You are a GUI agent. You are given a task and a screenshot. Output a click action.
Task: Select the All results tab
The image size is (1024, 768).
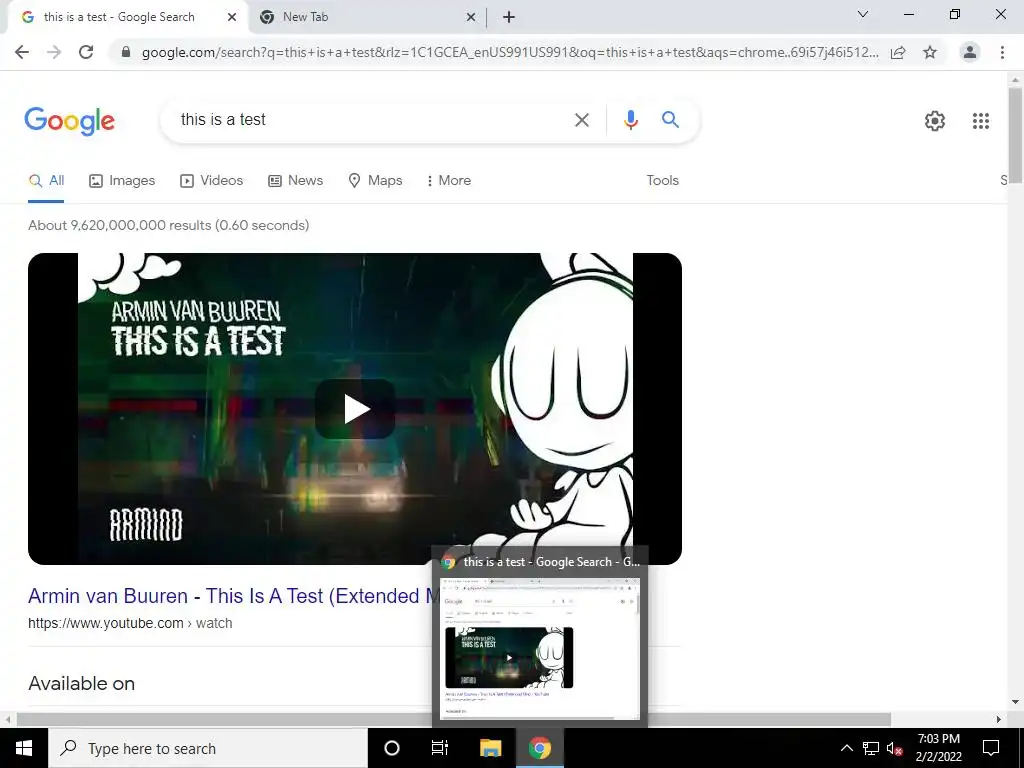tap(46, 181)
